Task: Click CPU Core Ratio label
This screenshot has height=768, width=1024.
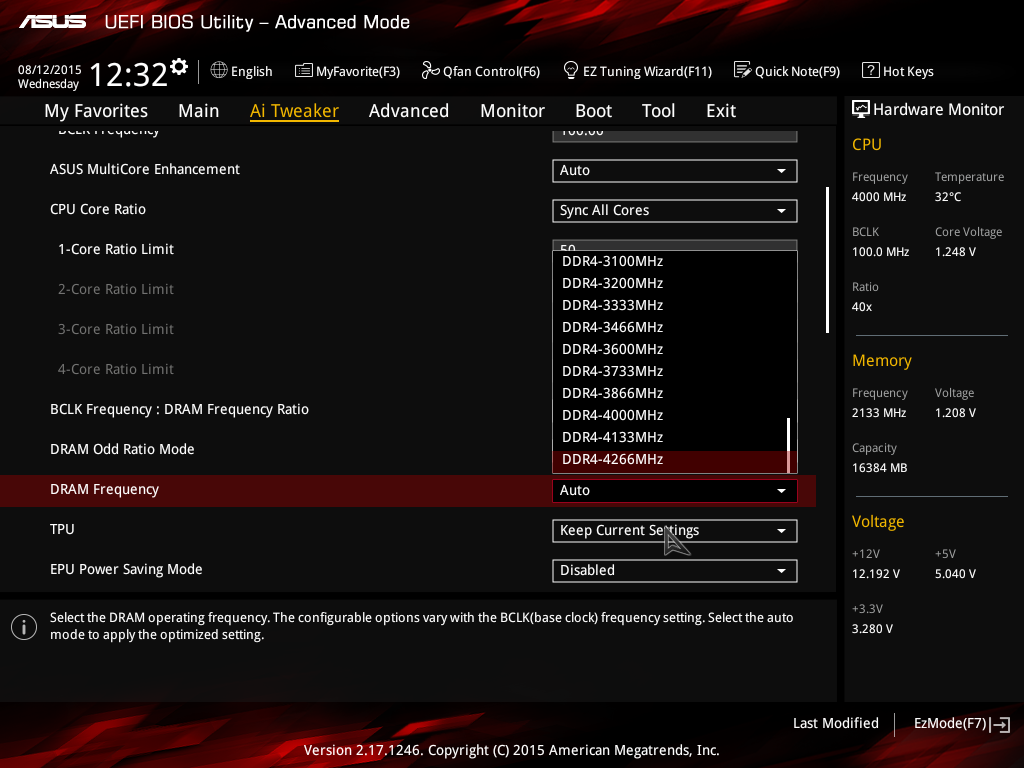Action: coord(98,210)
